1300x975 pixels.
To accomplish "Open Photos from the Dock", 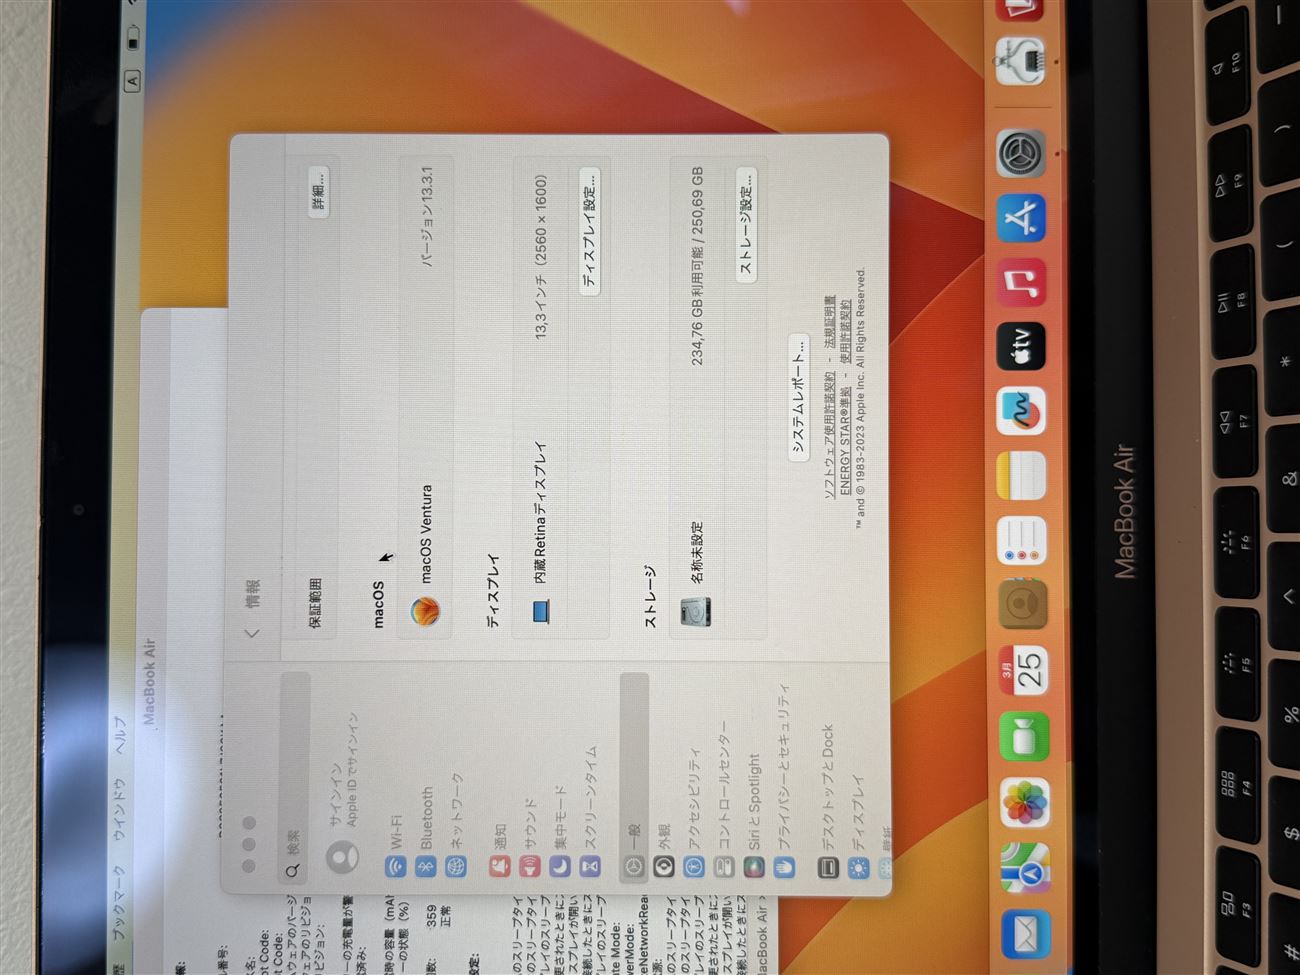I will (x=1025, y=803).
